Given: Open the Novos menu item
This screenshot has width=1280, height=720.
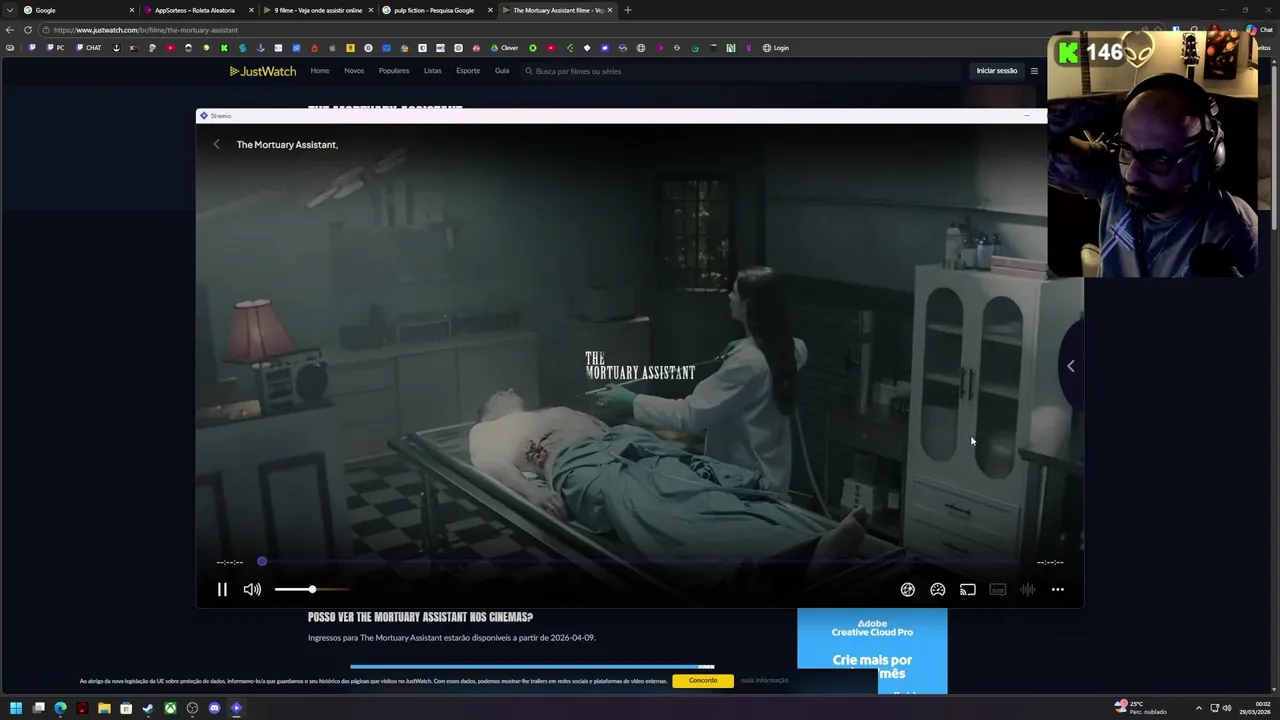Looking at the screenshot, I should (354, 71).
